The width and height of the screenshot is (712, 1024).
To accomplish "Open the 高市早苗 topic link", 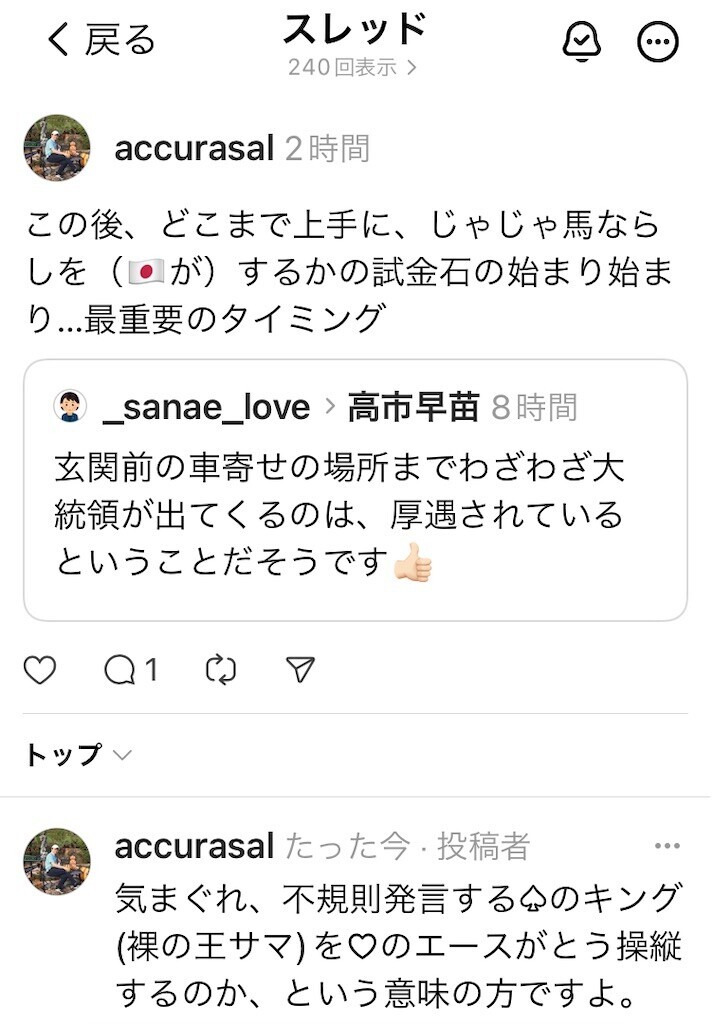I will (413, 407).
